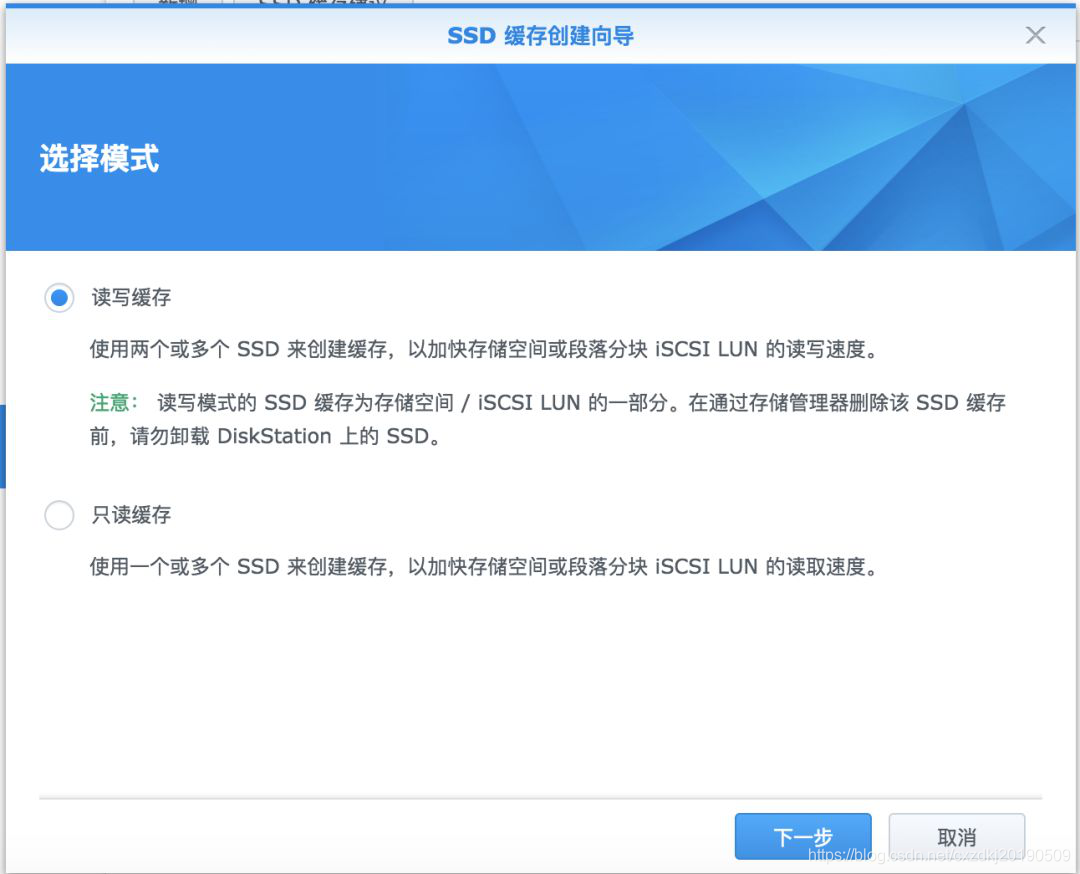1080x874 pixels.
Task: Enable read-write cache mode option
Action: (x=59, y=297)
